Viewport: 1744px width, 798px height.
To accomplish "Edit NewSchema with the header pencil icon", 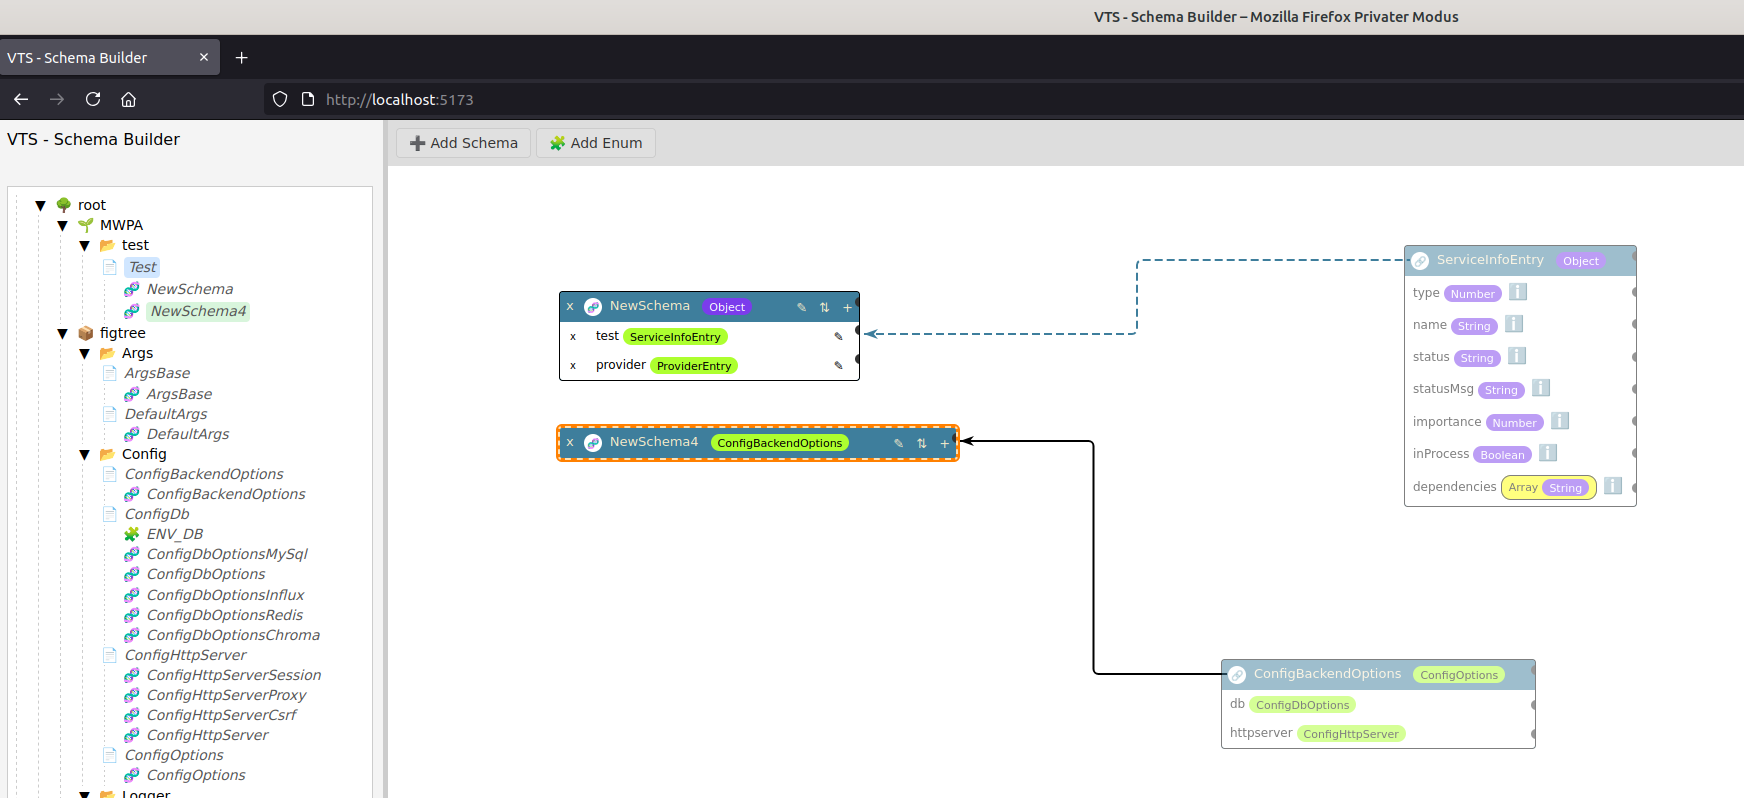I will [801, 307].
